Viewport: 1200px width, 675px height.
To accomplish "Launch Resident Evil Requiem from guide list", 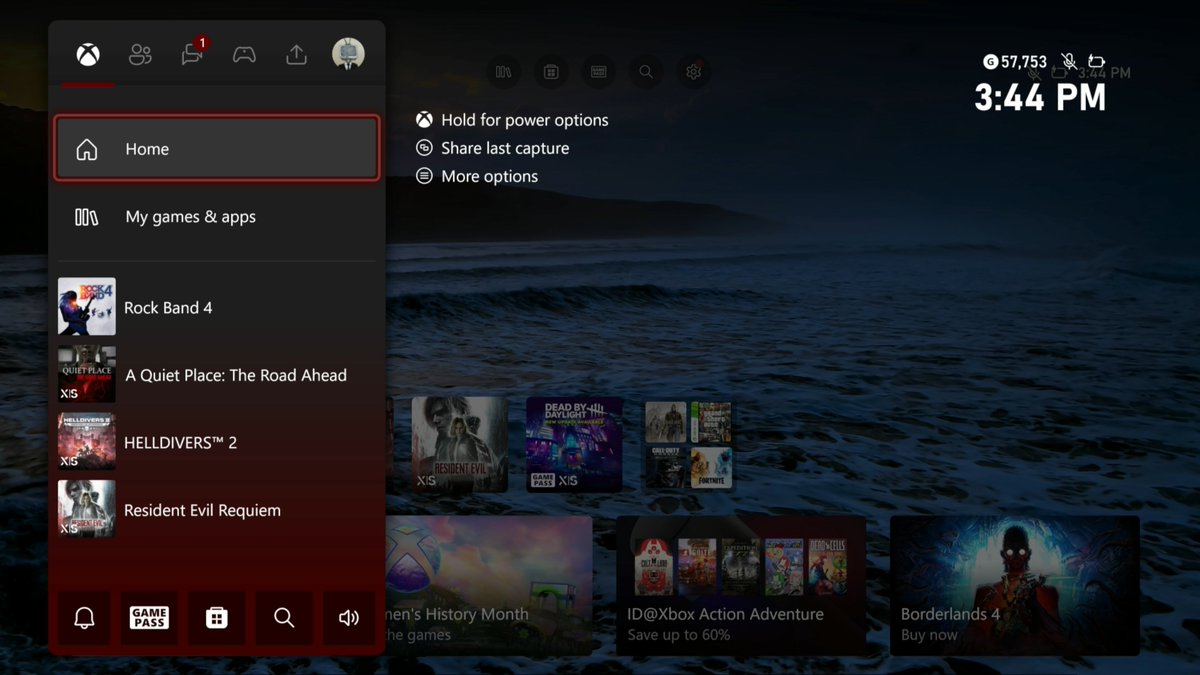I will (217, 510).
